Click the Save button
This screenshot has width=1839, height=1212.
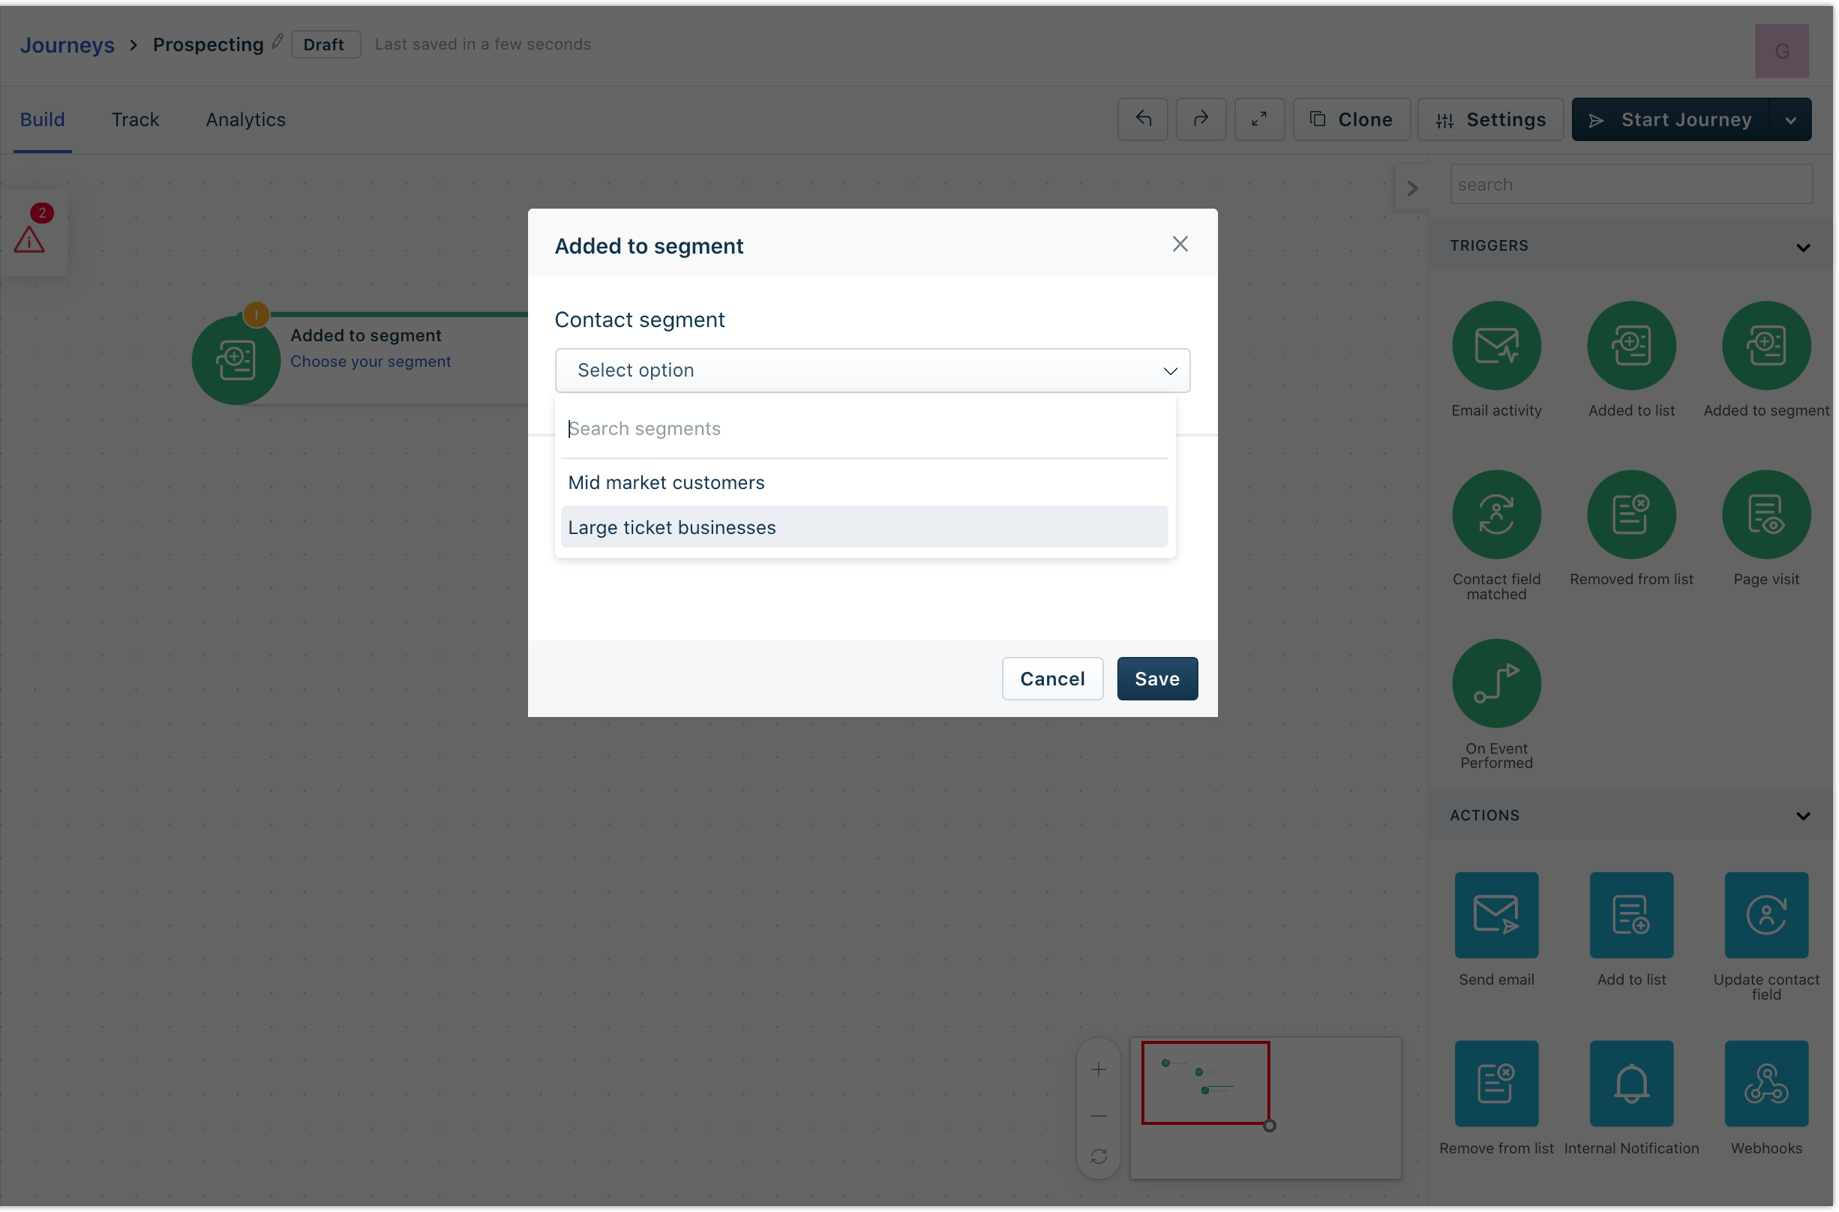point(1157,679)
